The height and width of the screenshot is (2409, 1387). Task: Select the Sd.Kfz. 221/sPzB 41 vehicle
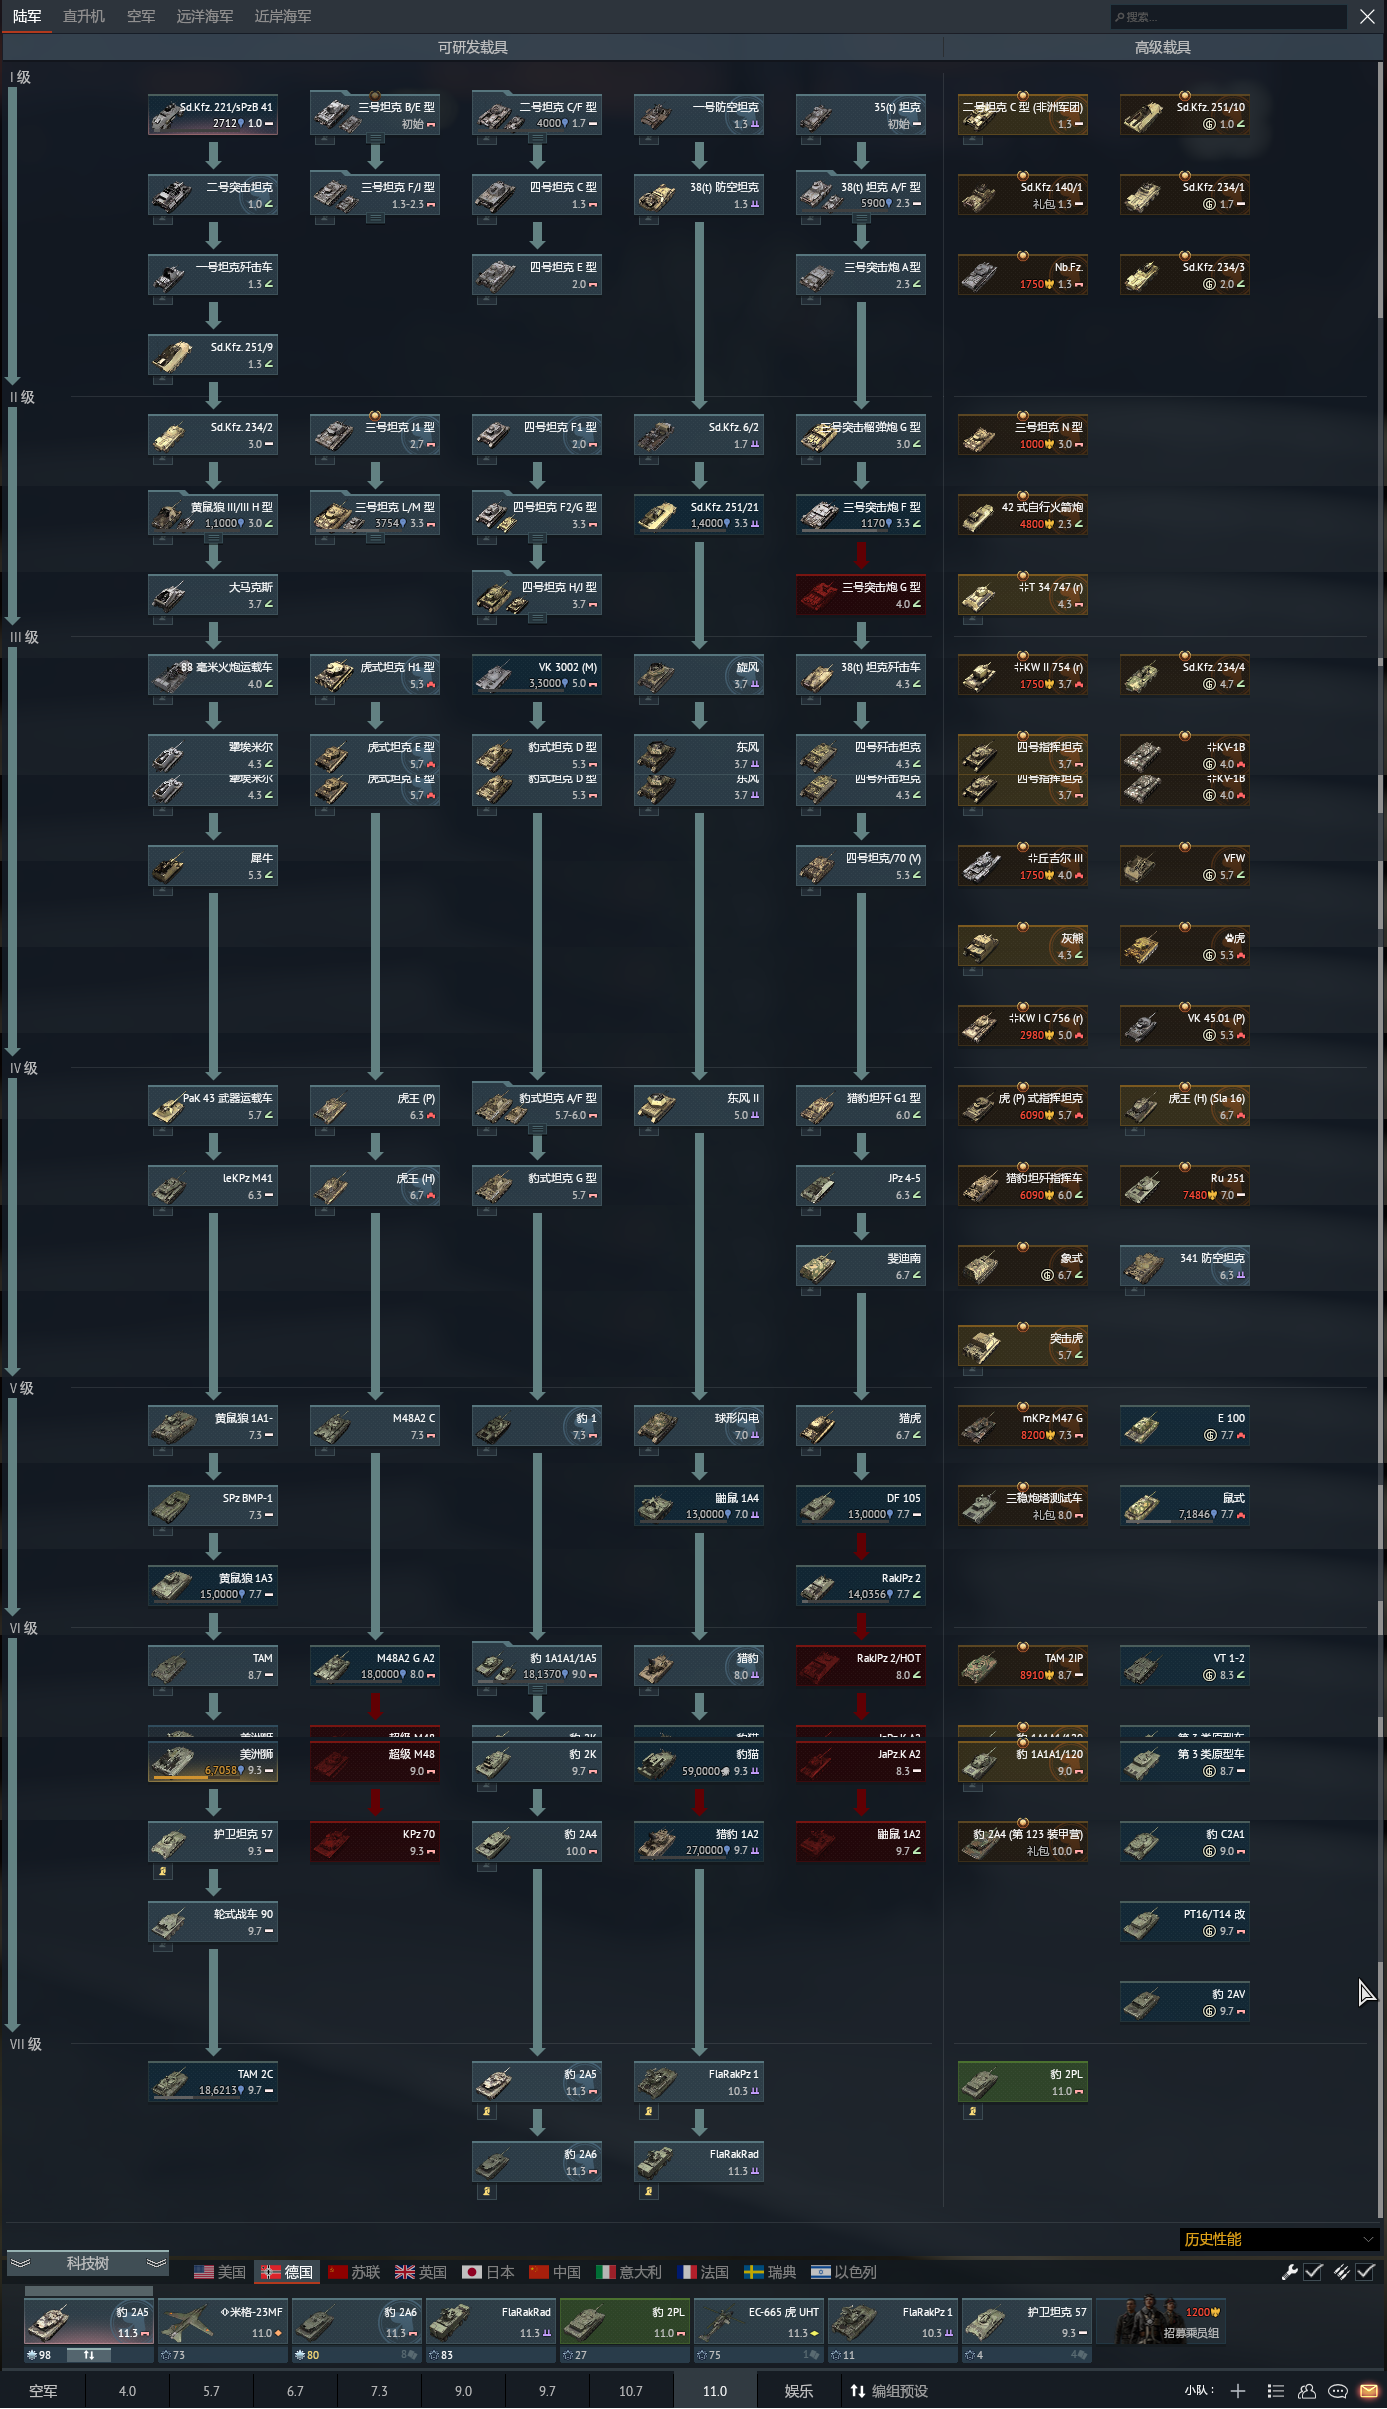[x=213, y=114]
